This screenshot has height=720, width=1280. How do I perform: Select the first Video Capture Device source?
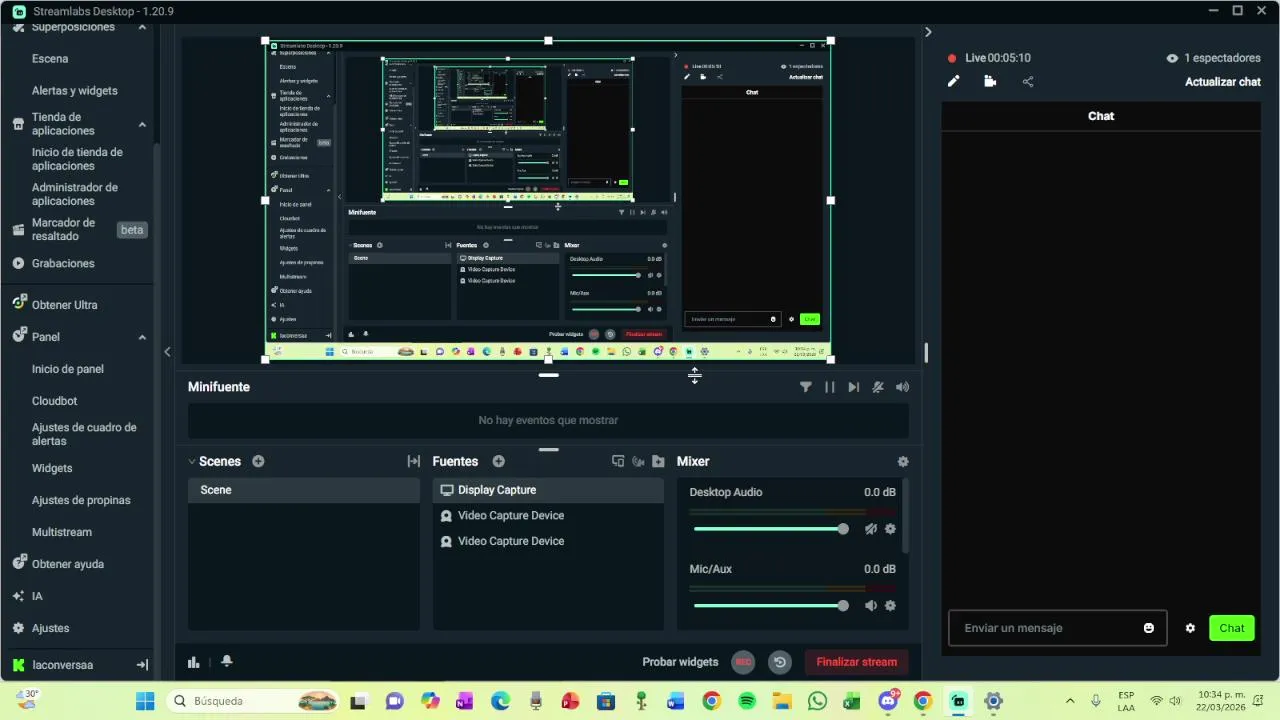click(548, 516)
